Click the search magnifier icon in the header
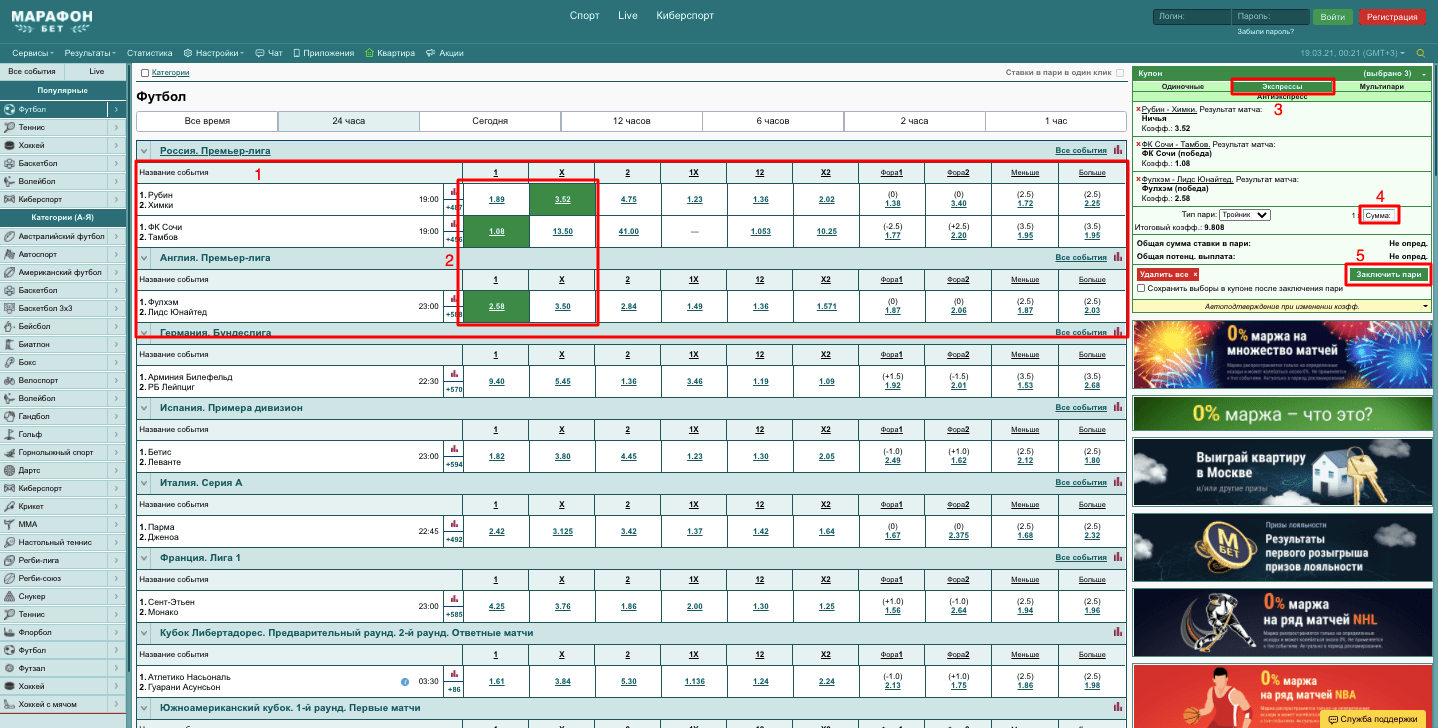 pos(1419,53)
